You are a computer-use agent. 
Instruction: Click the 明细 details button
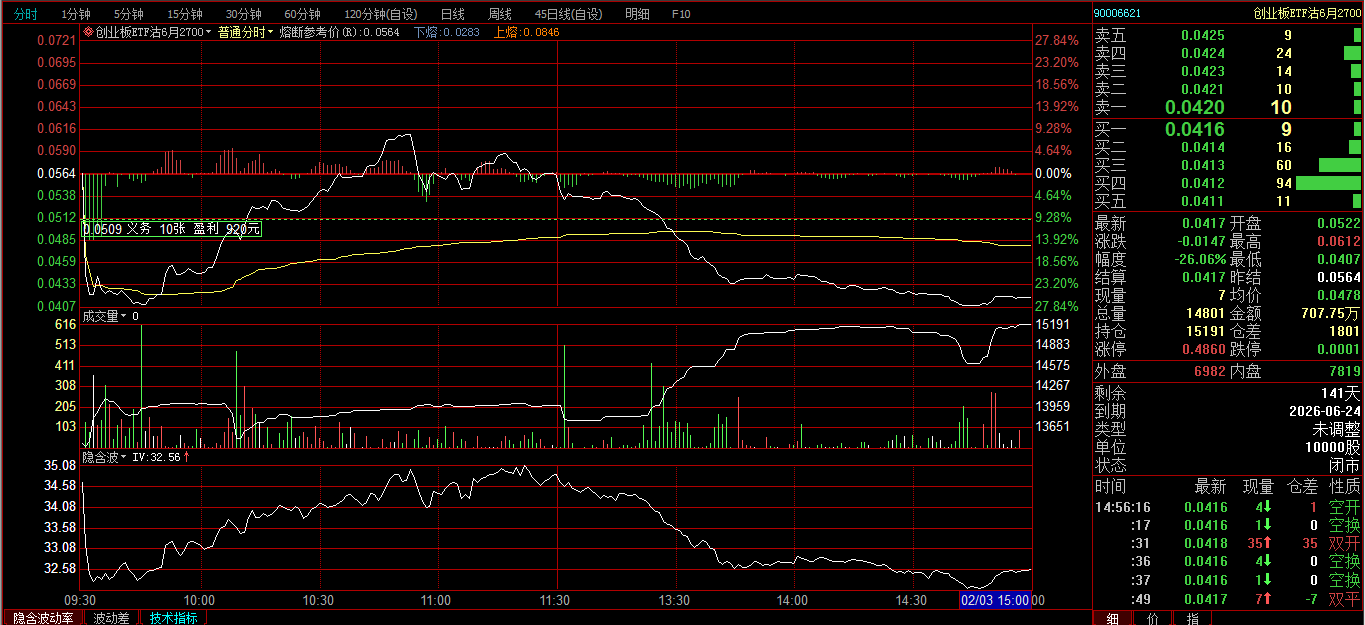(637, 14)
